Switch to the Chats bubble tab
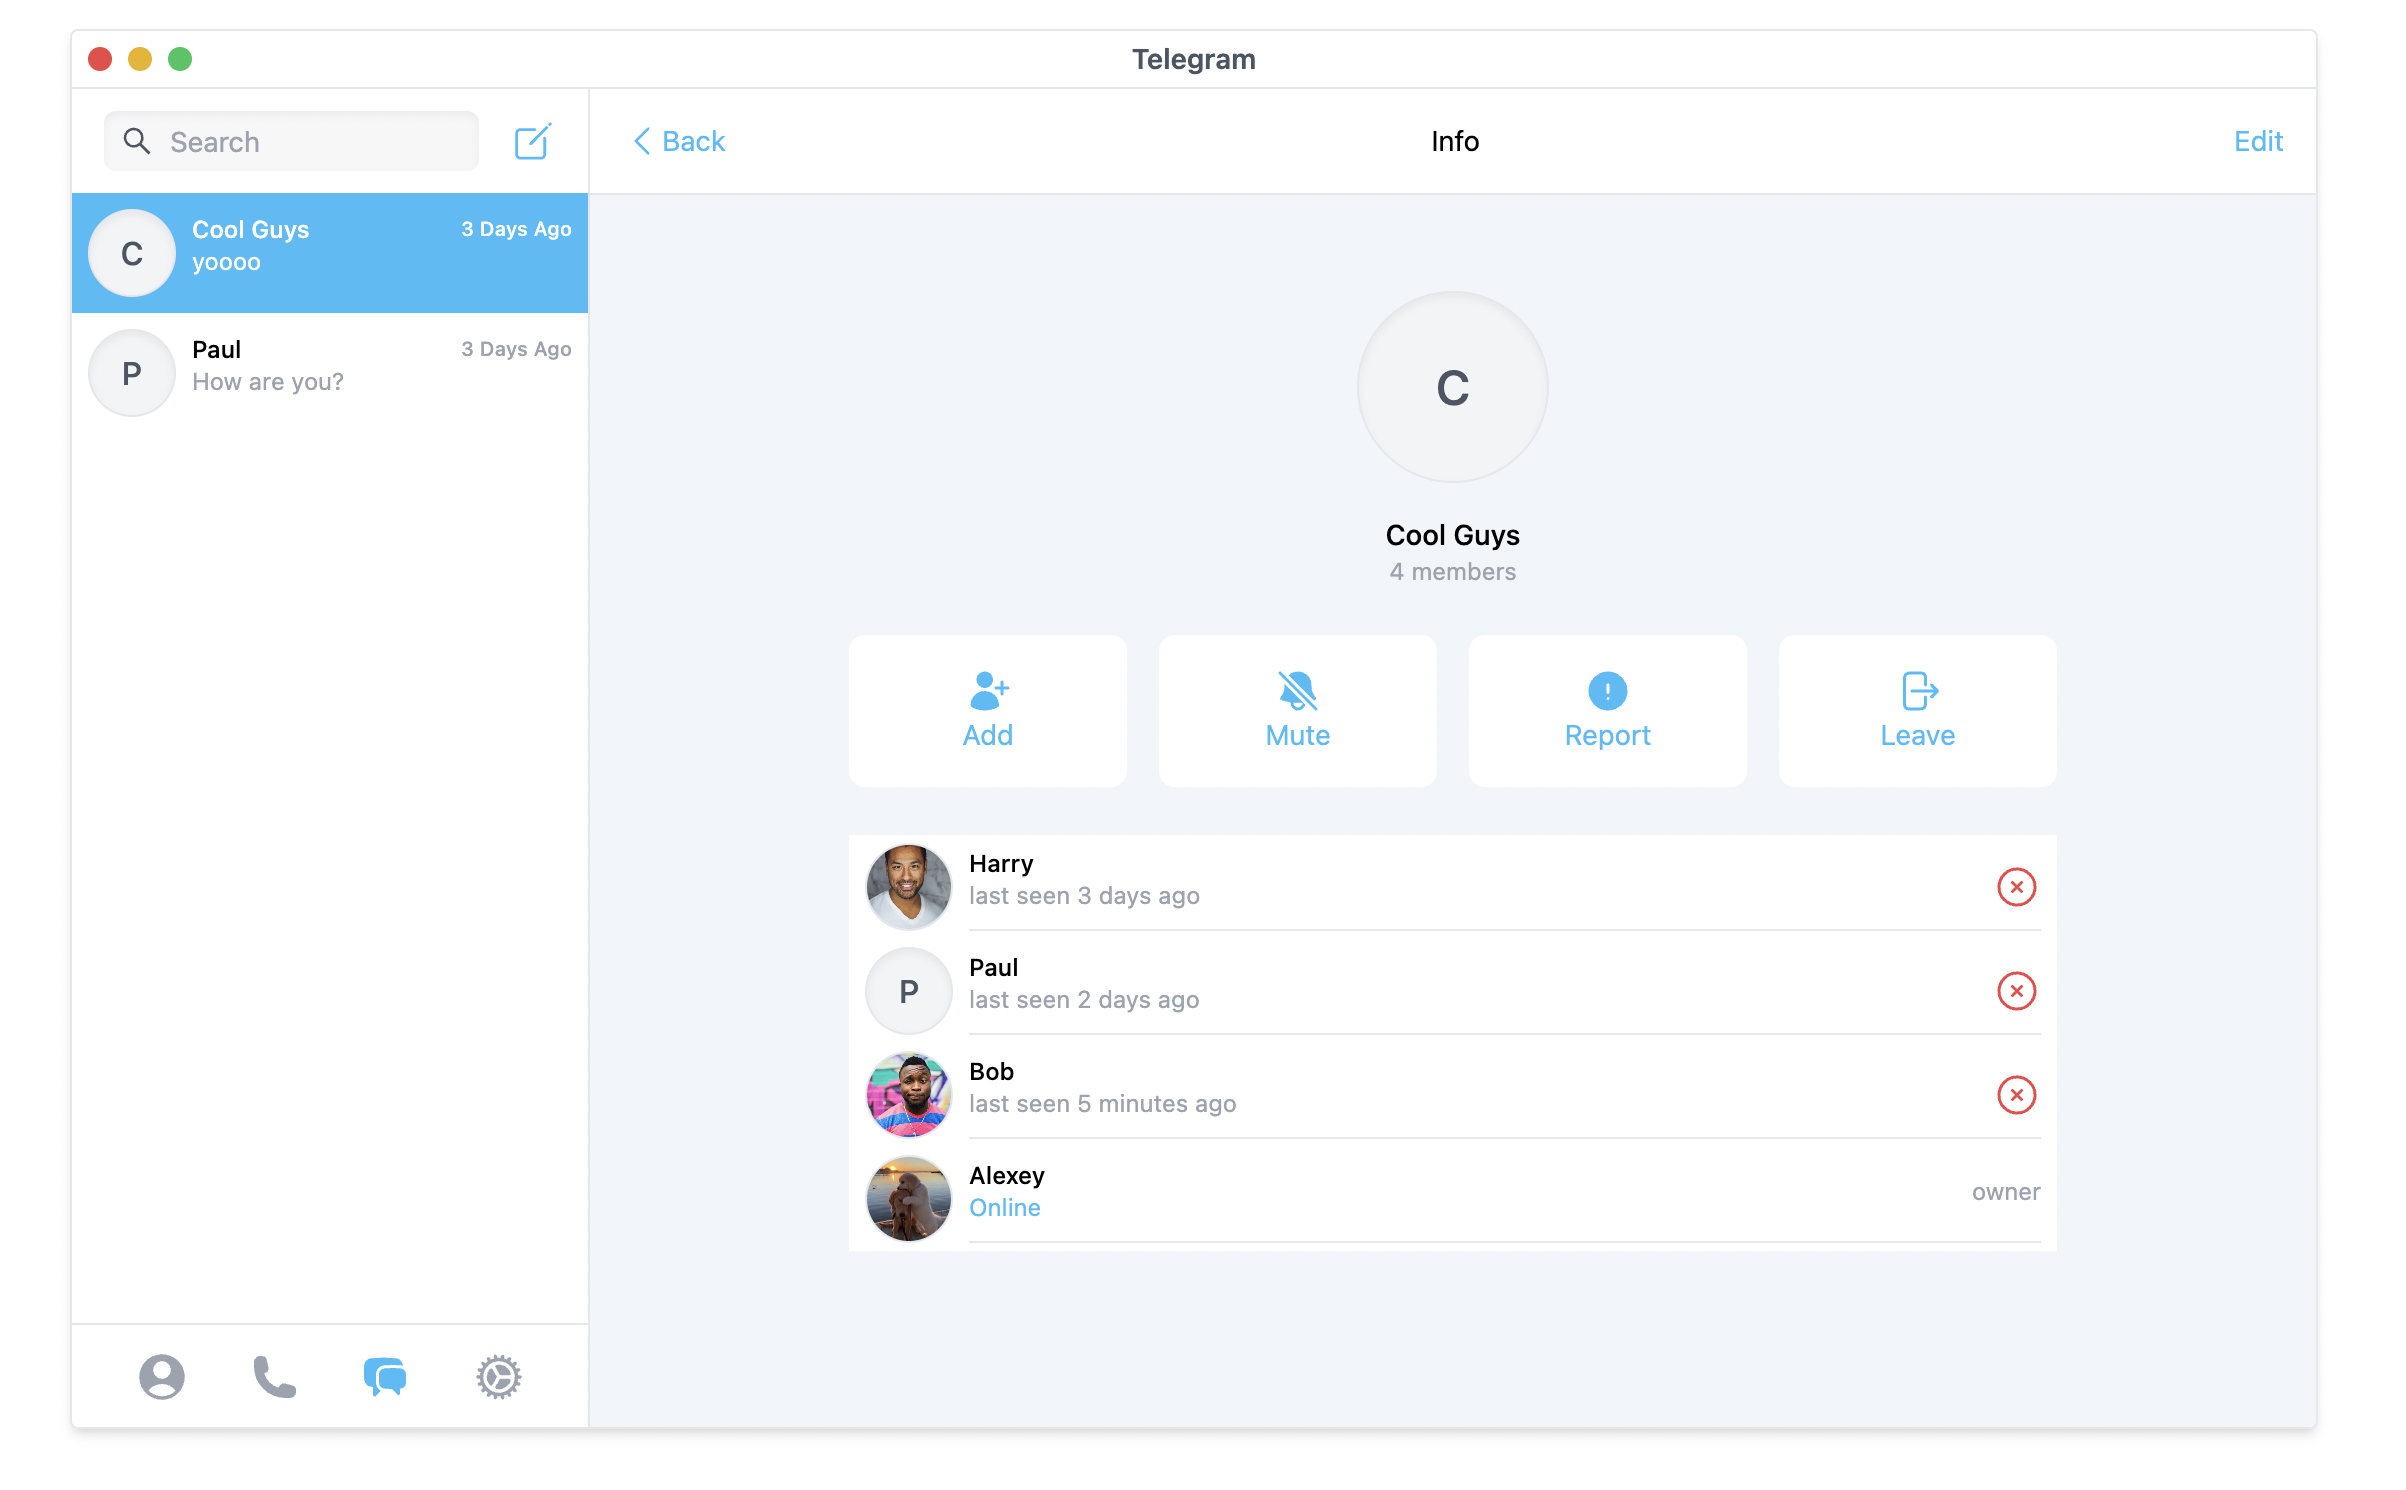The width and height of the screenshot is (2406, 1490). [x=385, y=1377]
